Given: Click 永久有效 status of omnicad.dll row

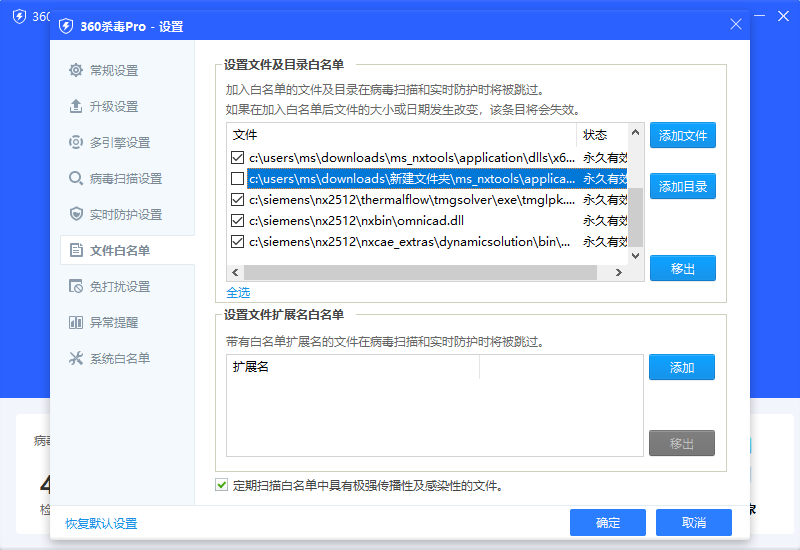Looking at the screenshot, I should pos(605,220).
